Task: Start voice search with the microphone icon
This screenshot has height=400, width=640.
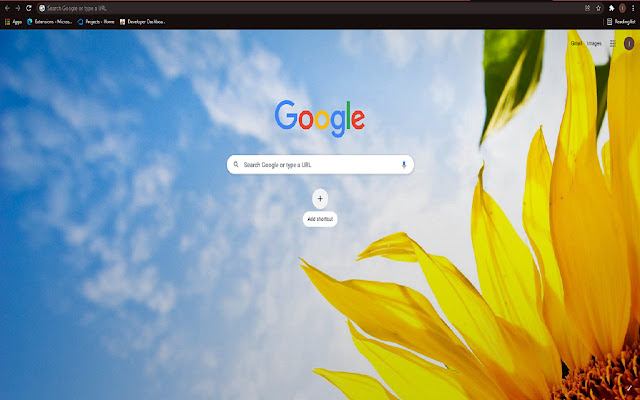Action: [x=404, y=164]
